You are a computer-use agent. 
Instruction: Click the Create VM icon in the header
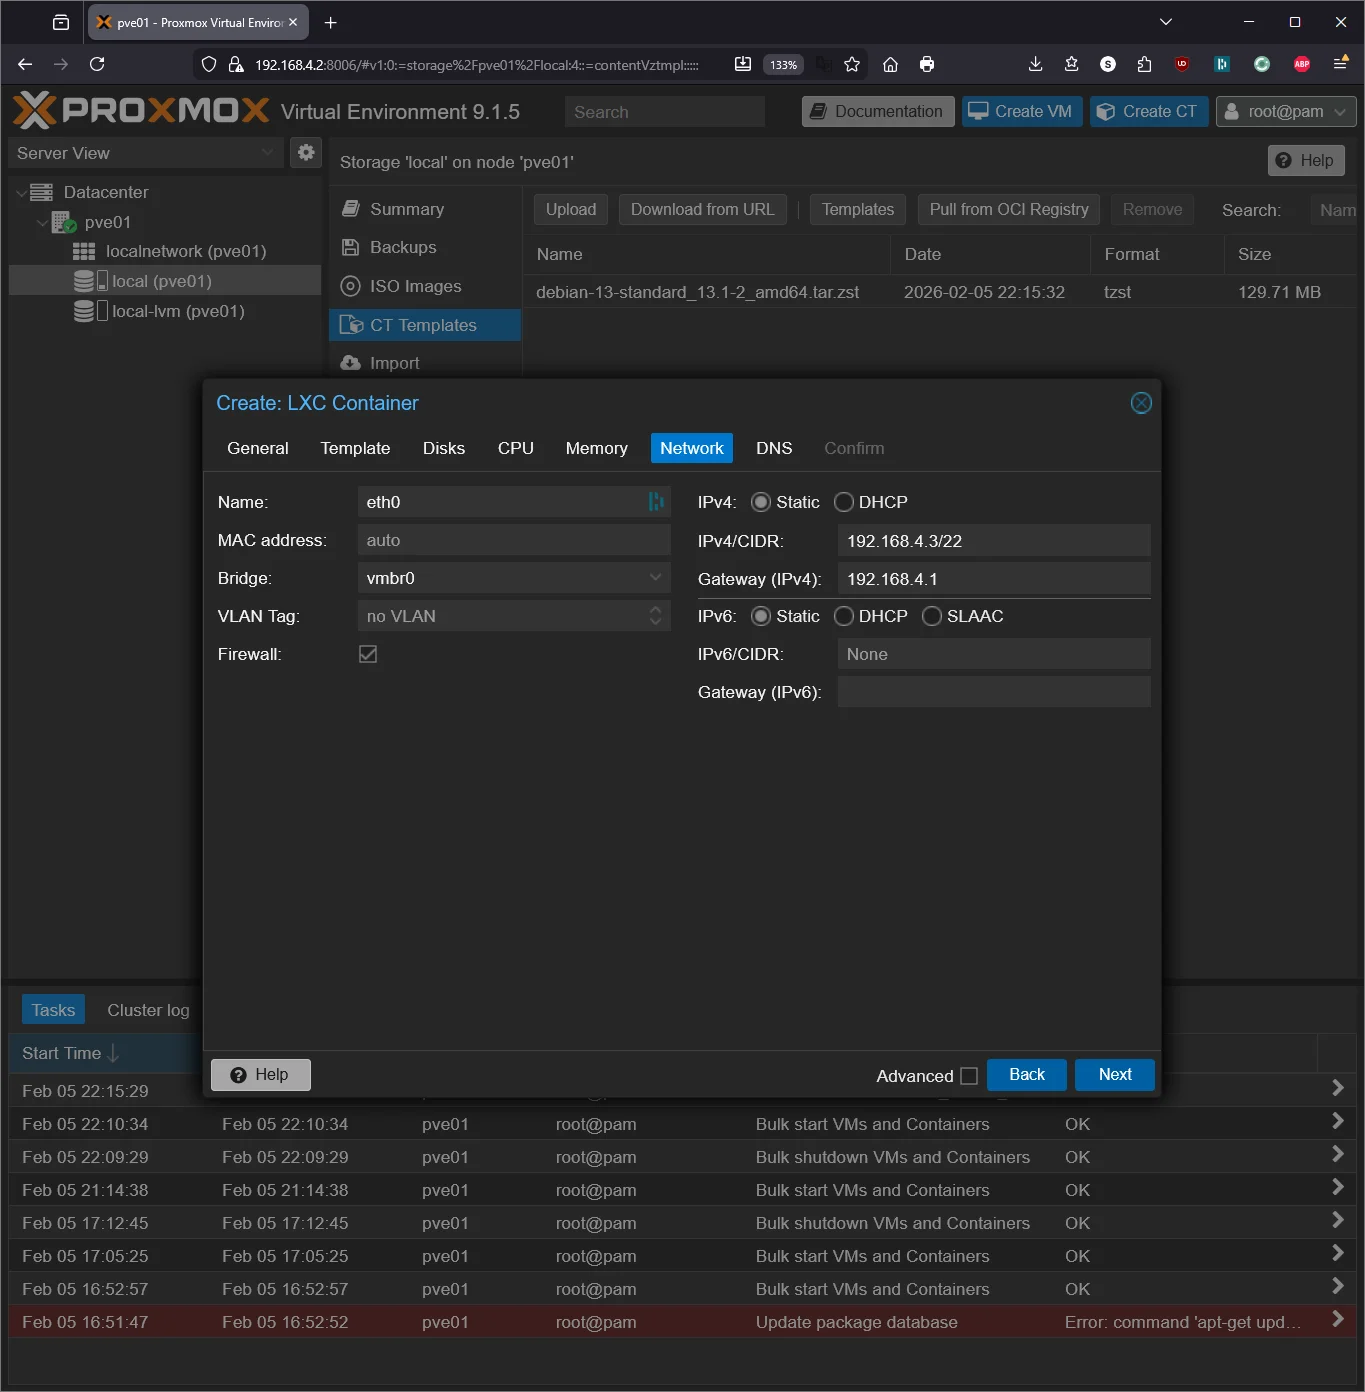point(978,111)
